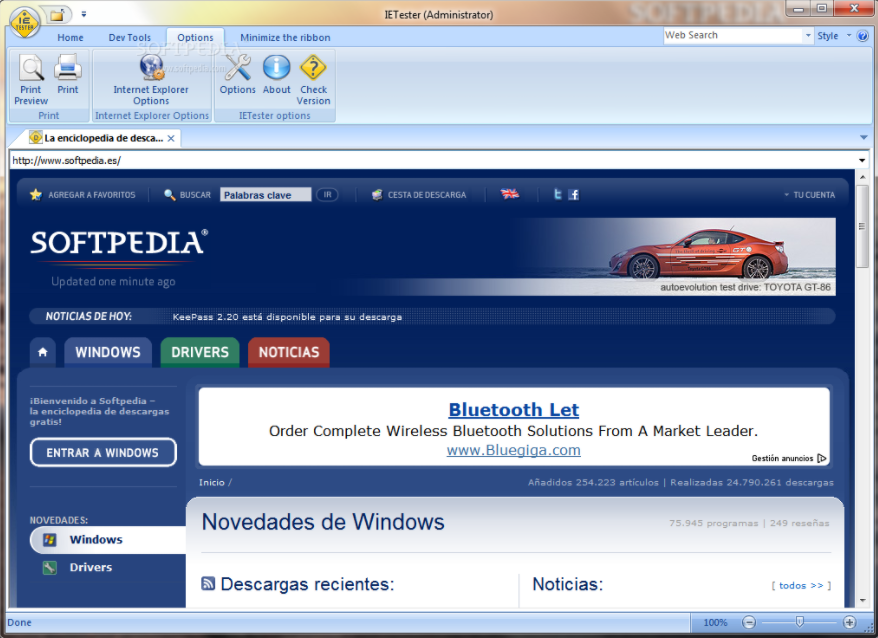Select the Options ribbon tab
878x638 pixels.
pyautogui.click(x=195, y=38)
